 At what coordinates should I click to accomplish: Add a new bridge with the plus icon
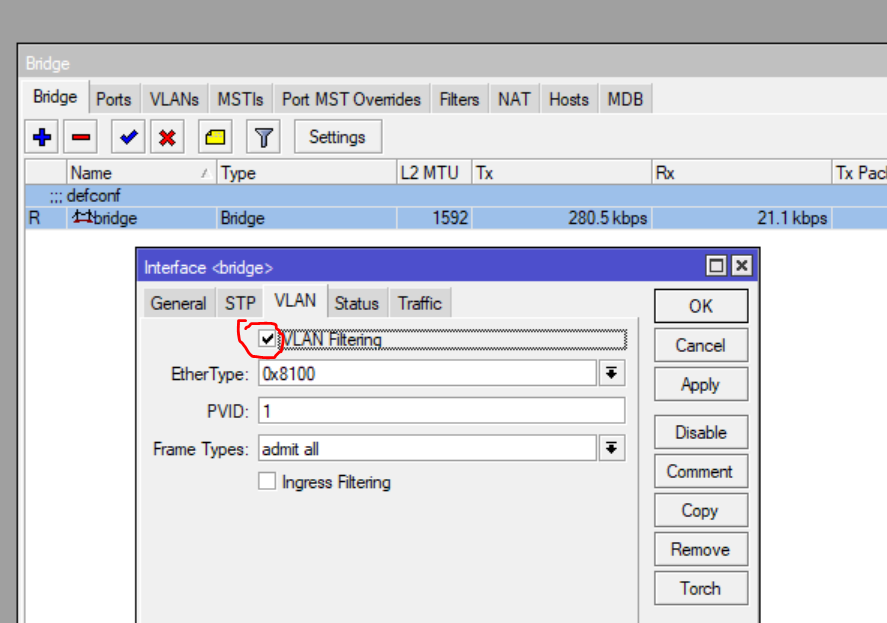pyautogui.click(x=41, y=136)
